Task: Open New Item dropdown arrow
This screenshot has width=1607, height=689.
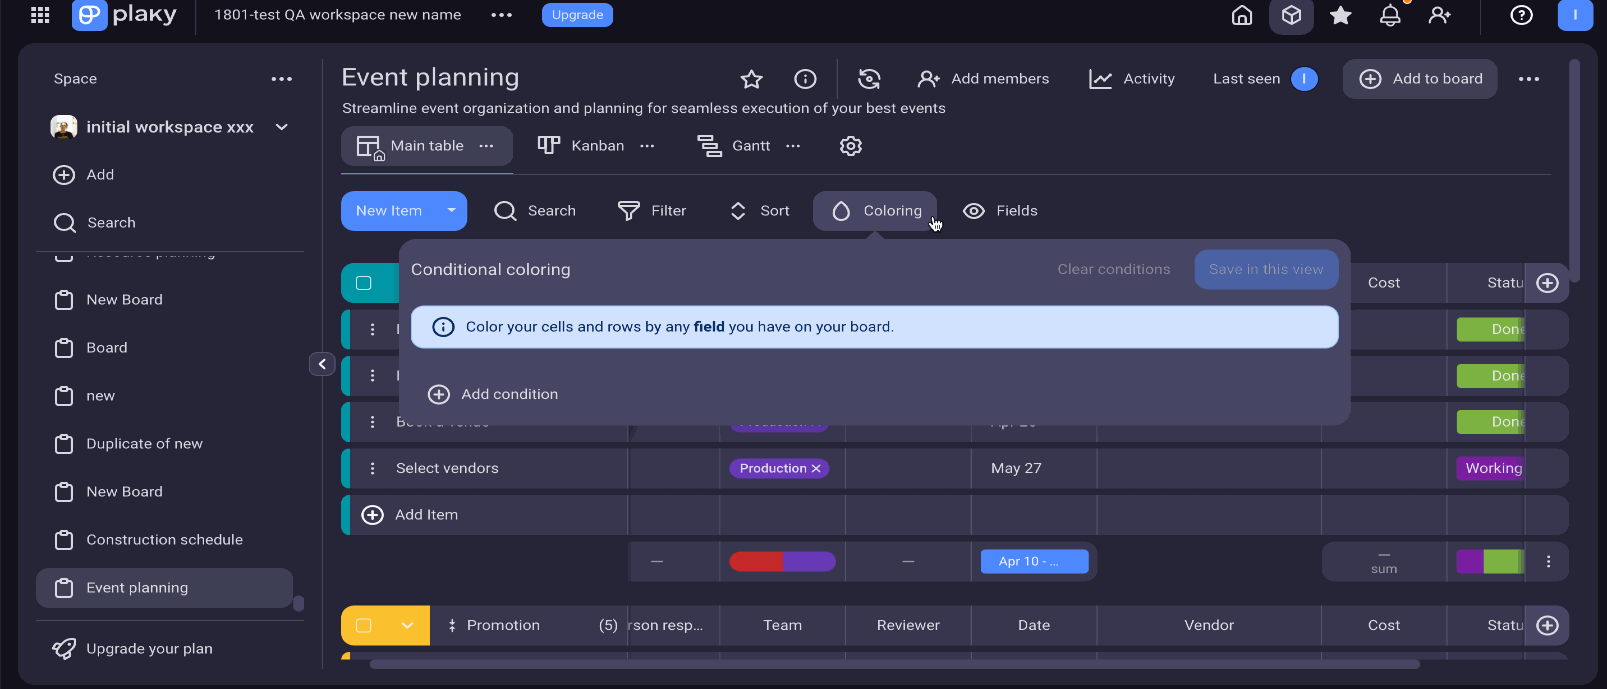Action: 452,211
